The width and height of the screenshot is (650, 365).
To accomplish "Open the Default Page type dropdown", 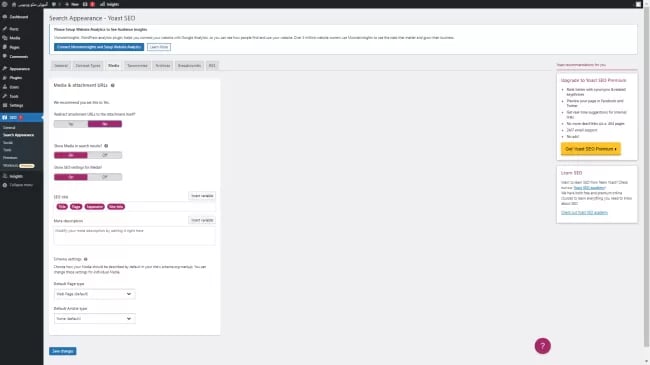I will coord(95,294).
